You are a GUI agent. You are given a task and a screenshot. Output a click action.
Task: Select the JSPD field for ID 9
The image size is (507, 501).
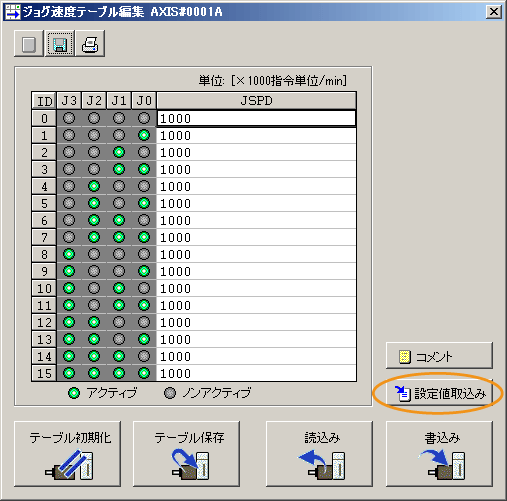pos(256,271)
